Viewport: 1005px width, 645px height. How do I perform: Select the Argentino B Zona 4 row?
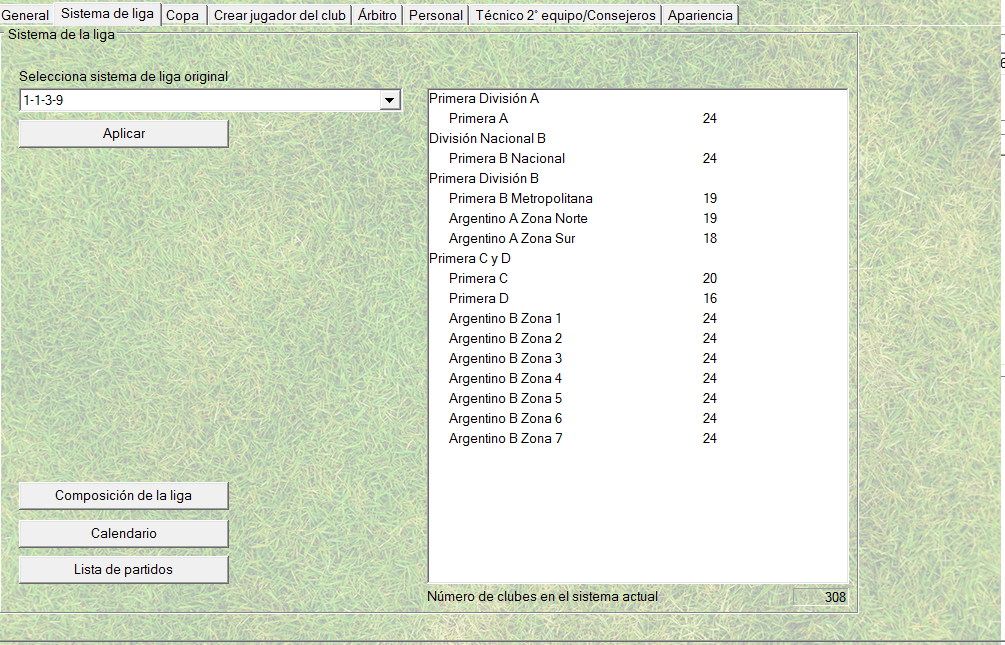[638, 378]
